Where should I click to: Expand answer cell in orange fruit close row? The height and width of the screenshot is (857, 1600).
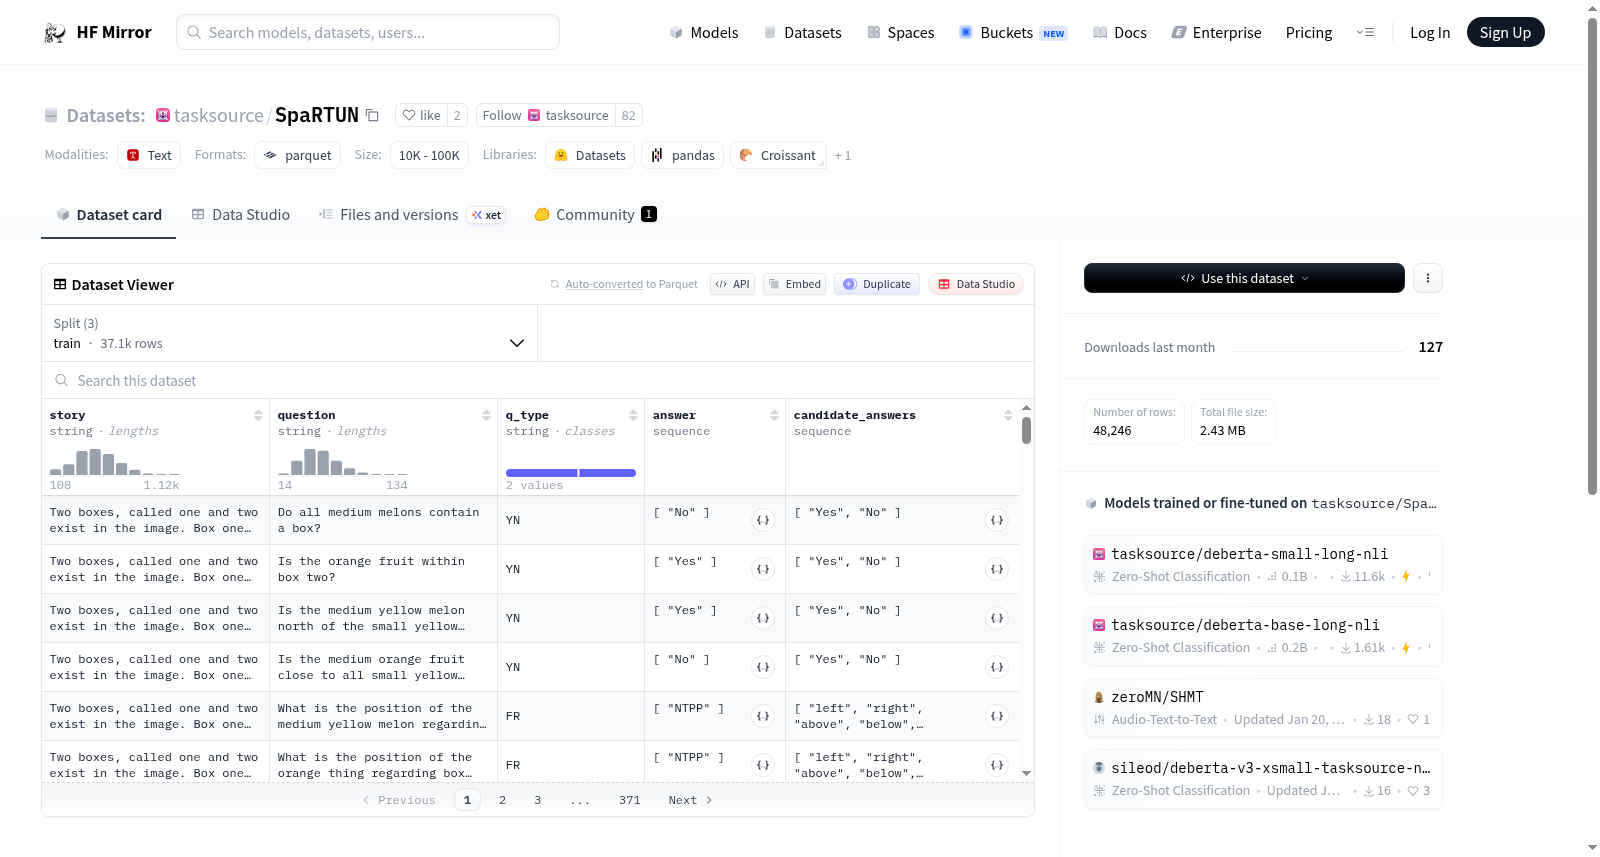pyautogui.click(x=763, y=667)
